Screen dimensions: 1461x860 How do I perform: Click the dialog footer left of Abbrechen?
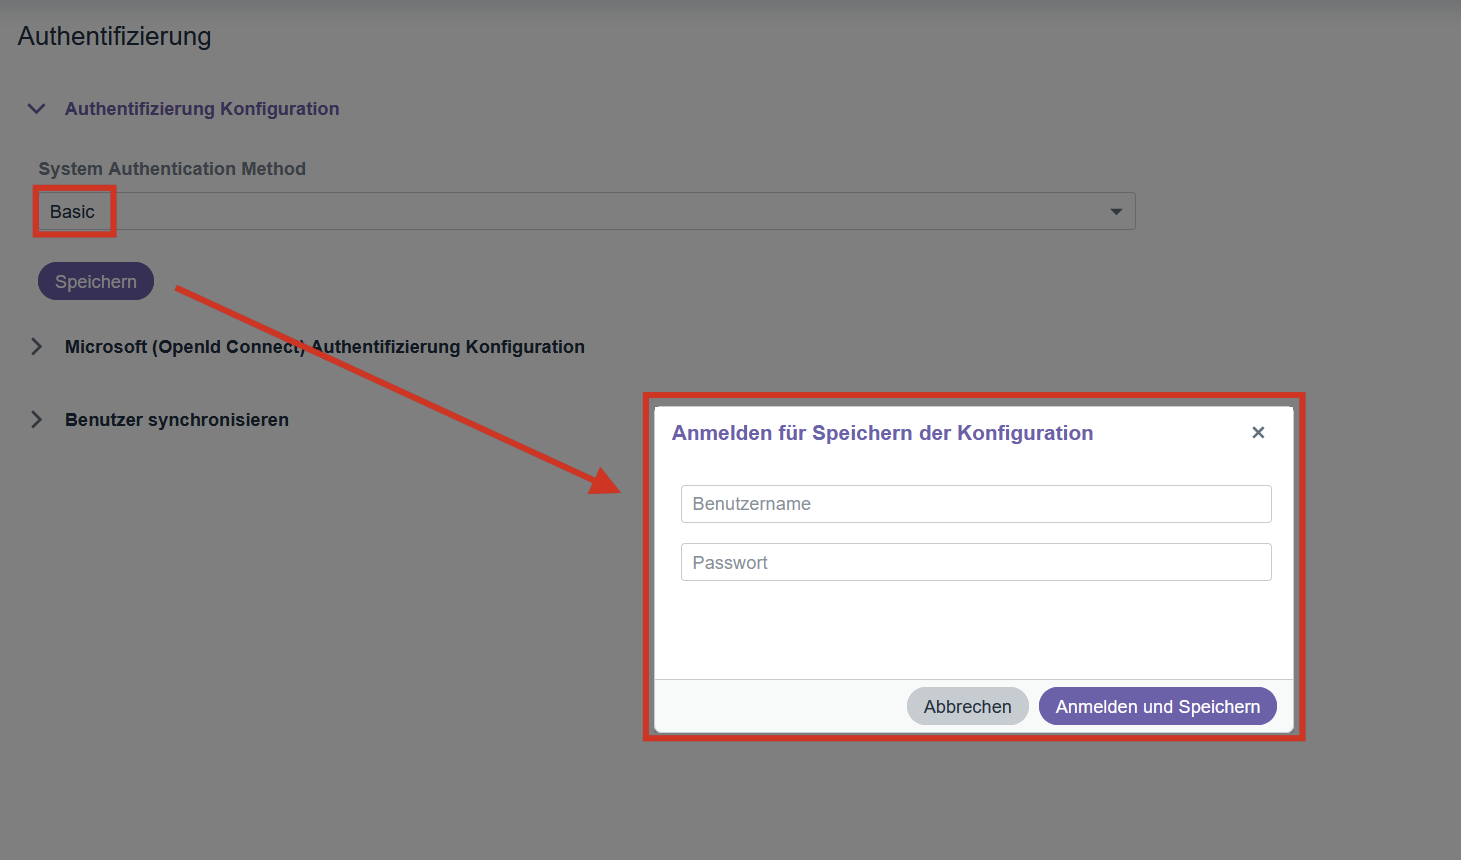[780, 706]
